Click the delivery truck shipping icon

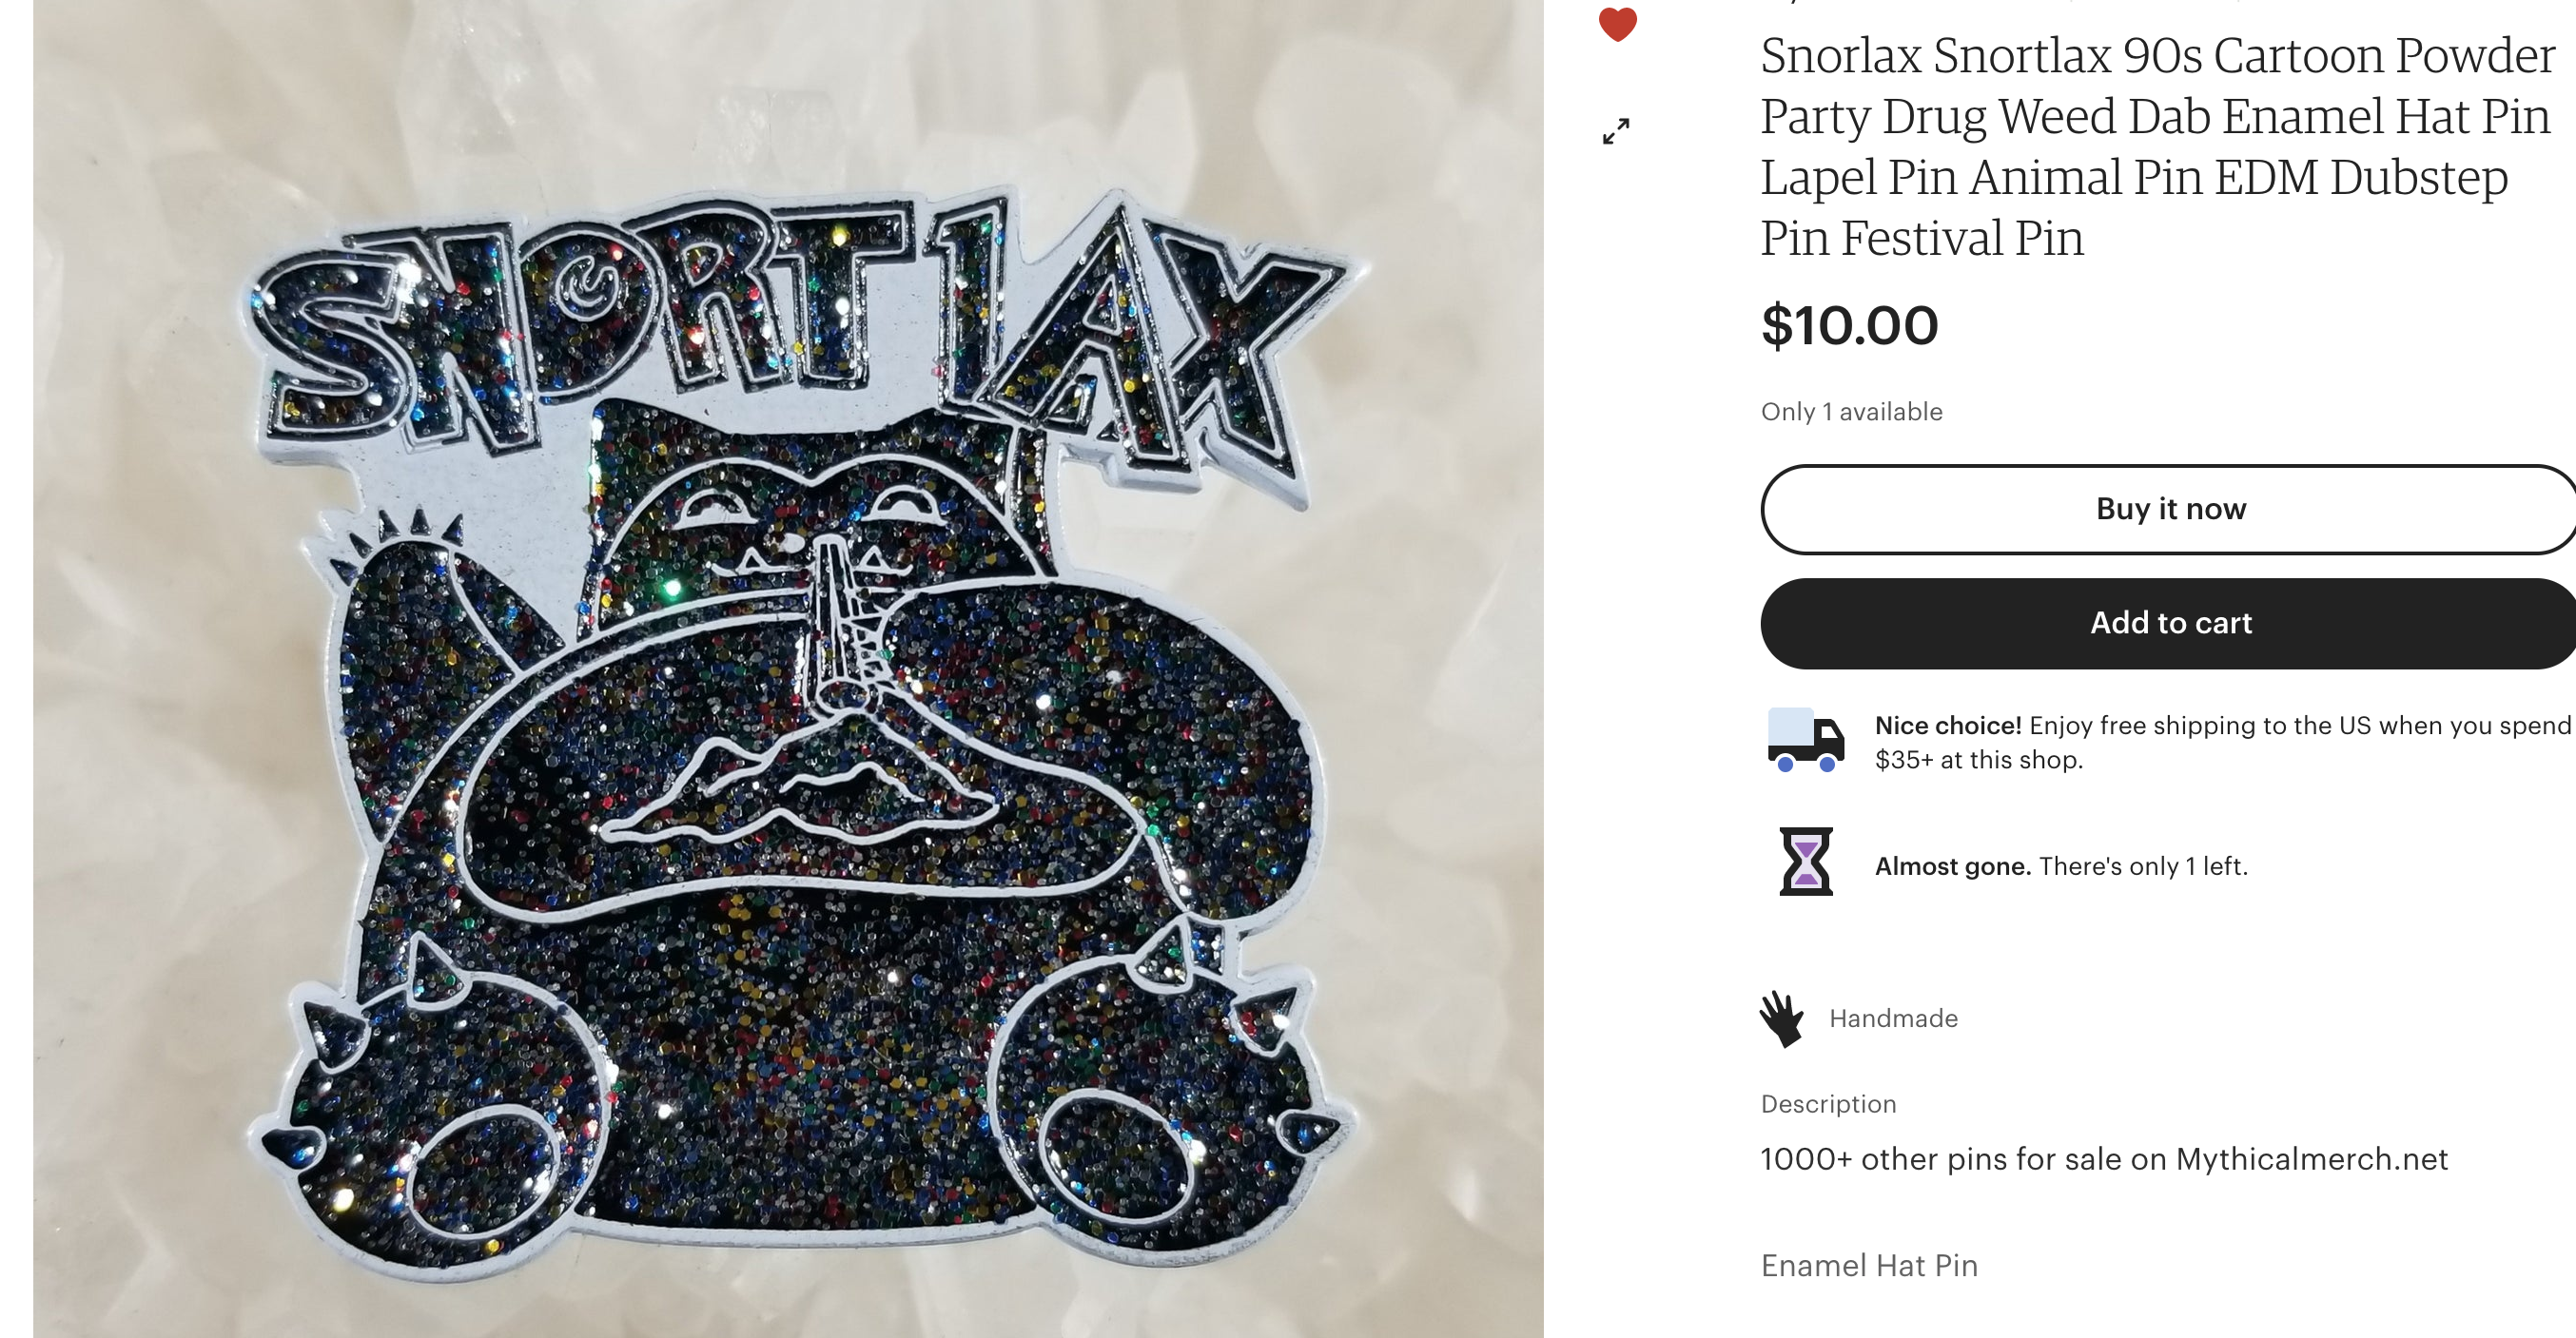coord(1806,740)
